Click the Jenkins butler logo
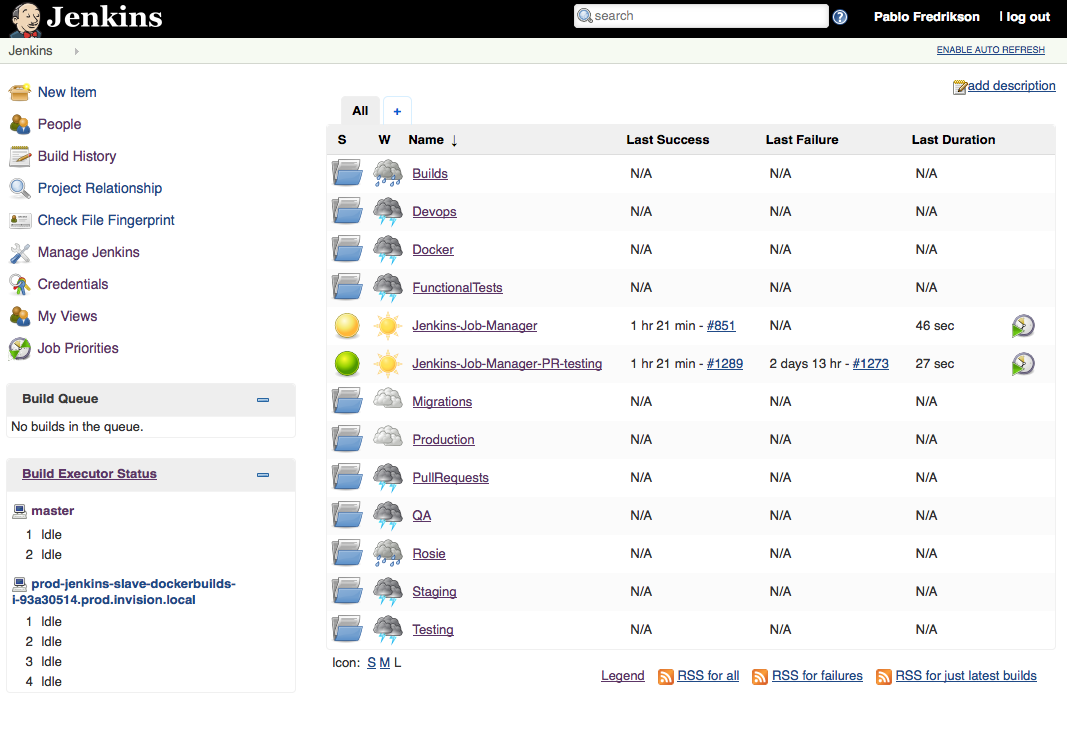Image resolution: width=1067 pixels, height=734 pixels. tap(26, 19)
